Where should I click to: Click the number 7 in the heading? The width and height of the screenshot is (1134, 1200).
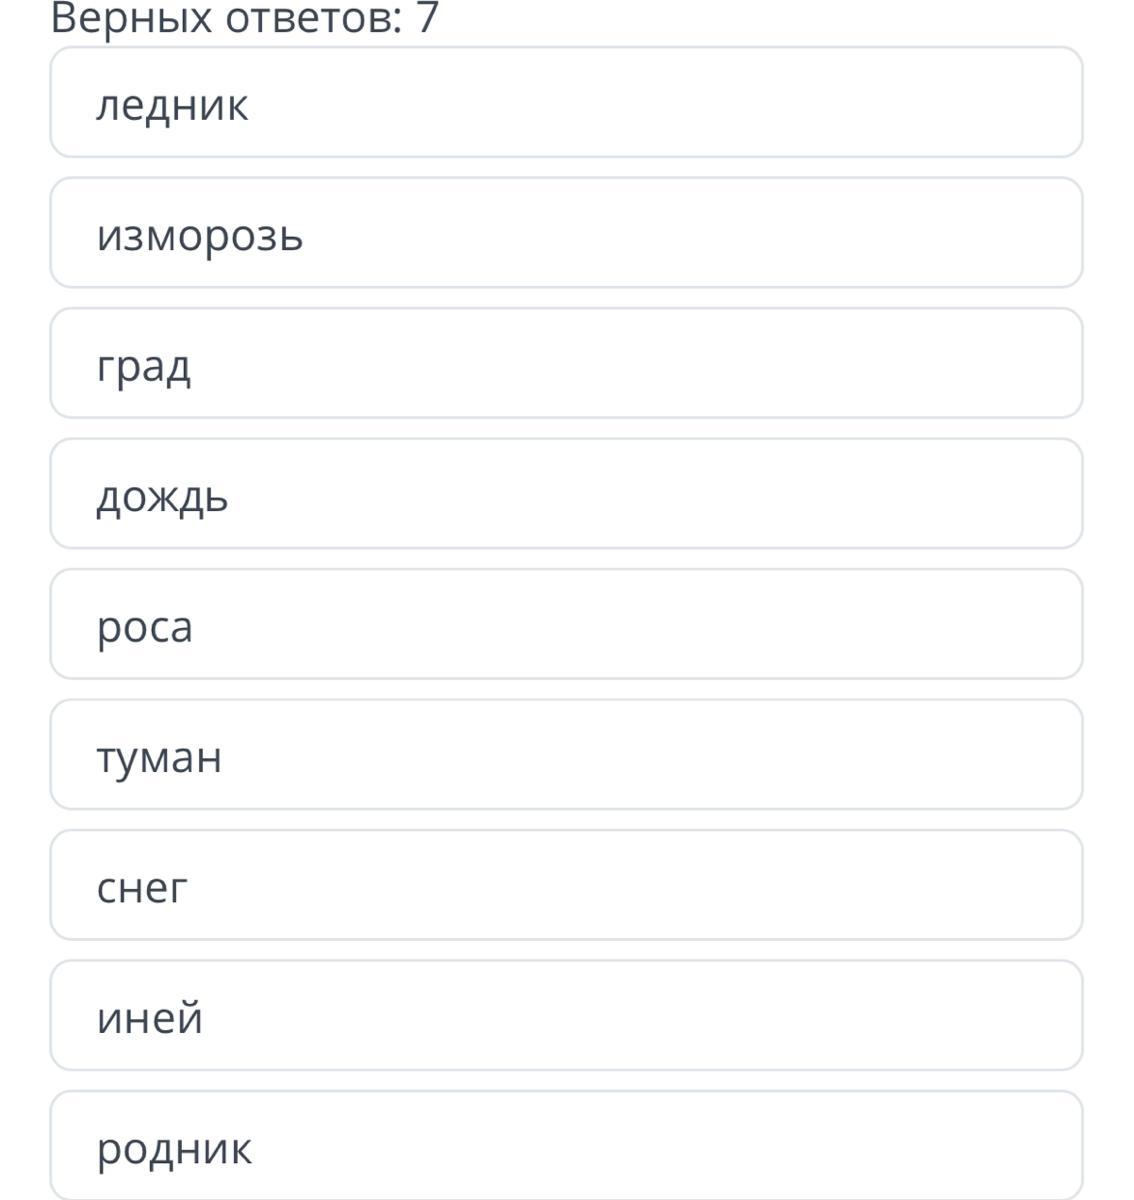[x=428, y=18]
